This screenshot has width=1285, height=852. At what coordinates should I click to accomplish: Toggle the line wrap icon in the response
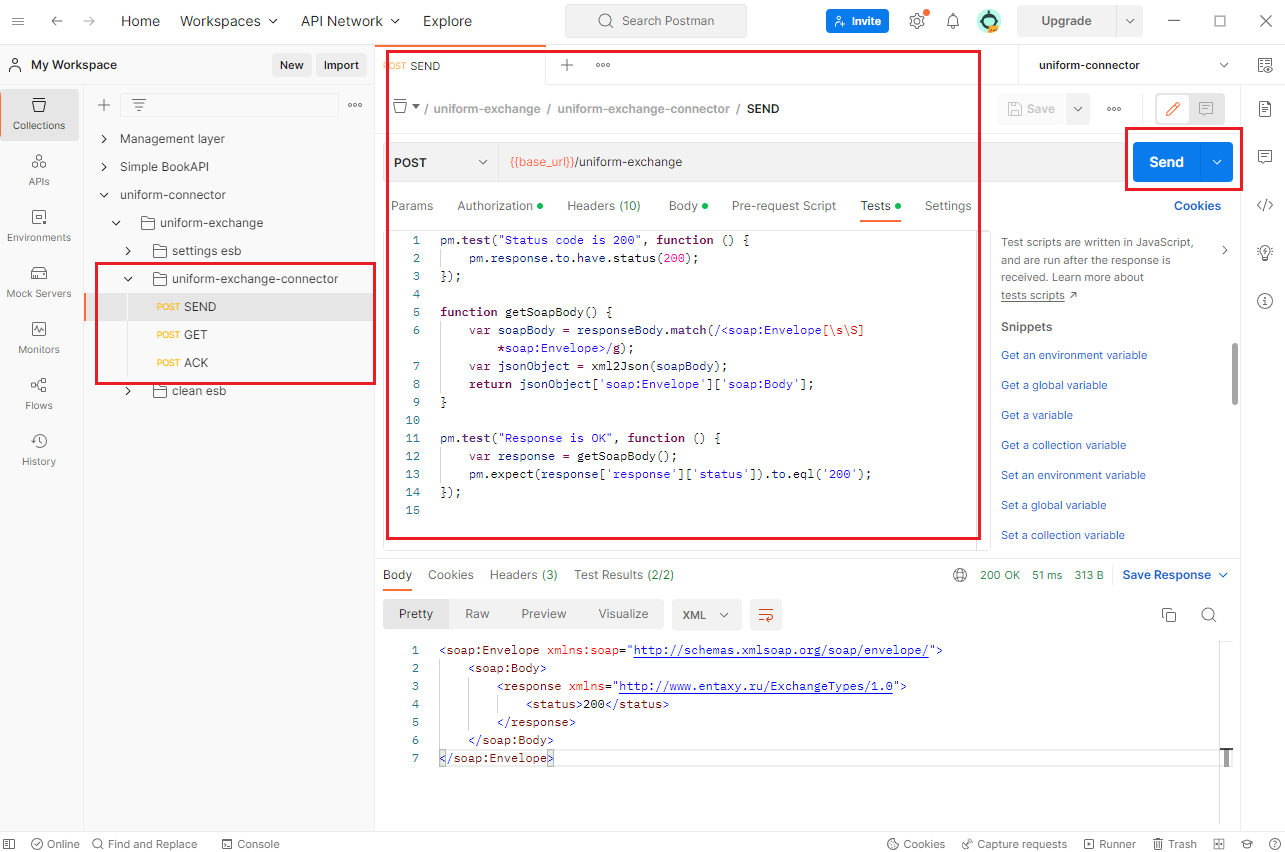click(x=766, y=614)
